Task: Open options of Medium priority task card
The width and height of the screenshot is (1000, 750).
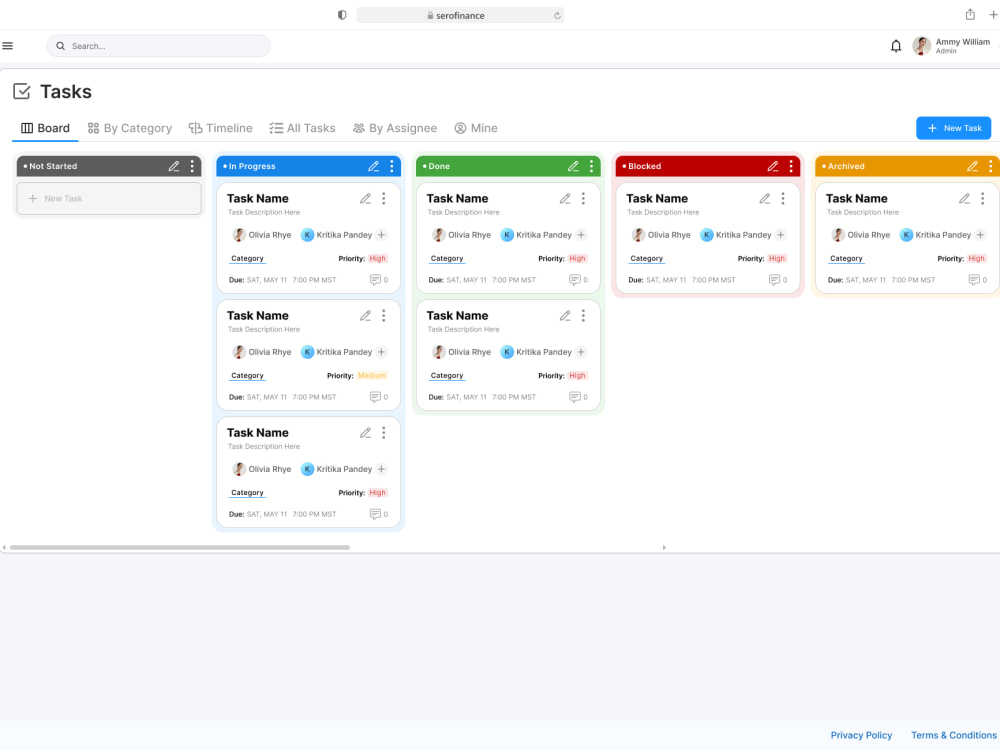Action: (384, 316)
